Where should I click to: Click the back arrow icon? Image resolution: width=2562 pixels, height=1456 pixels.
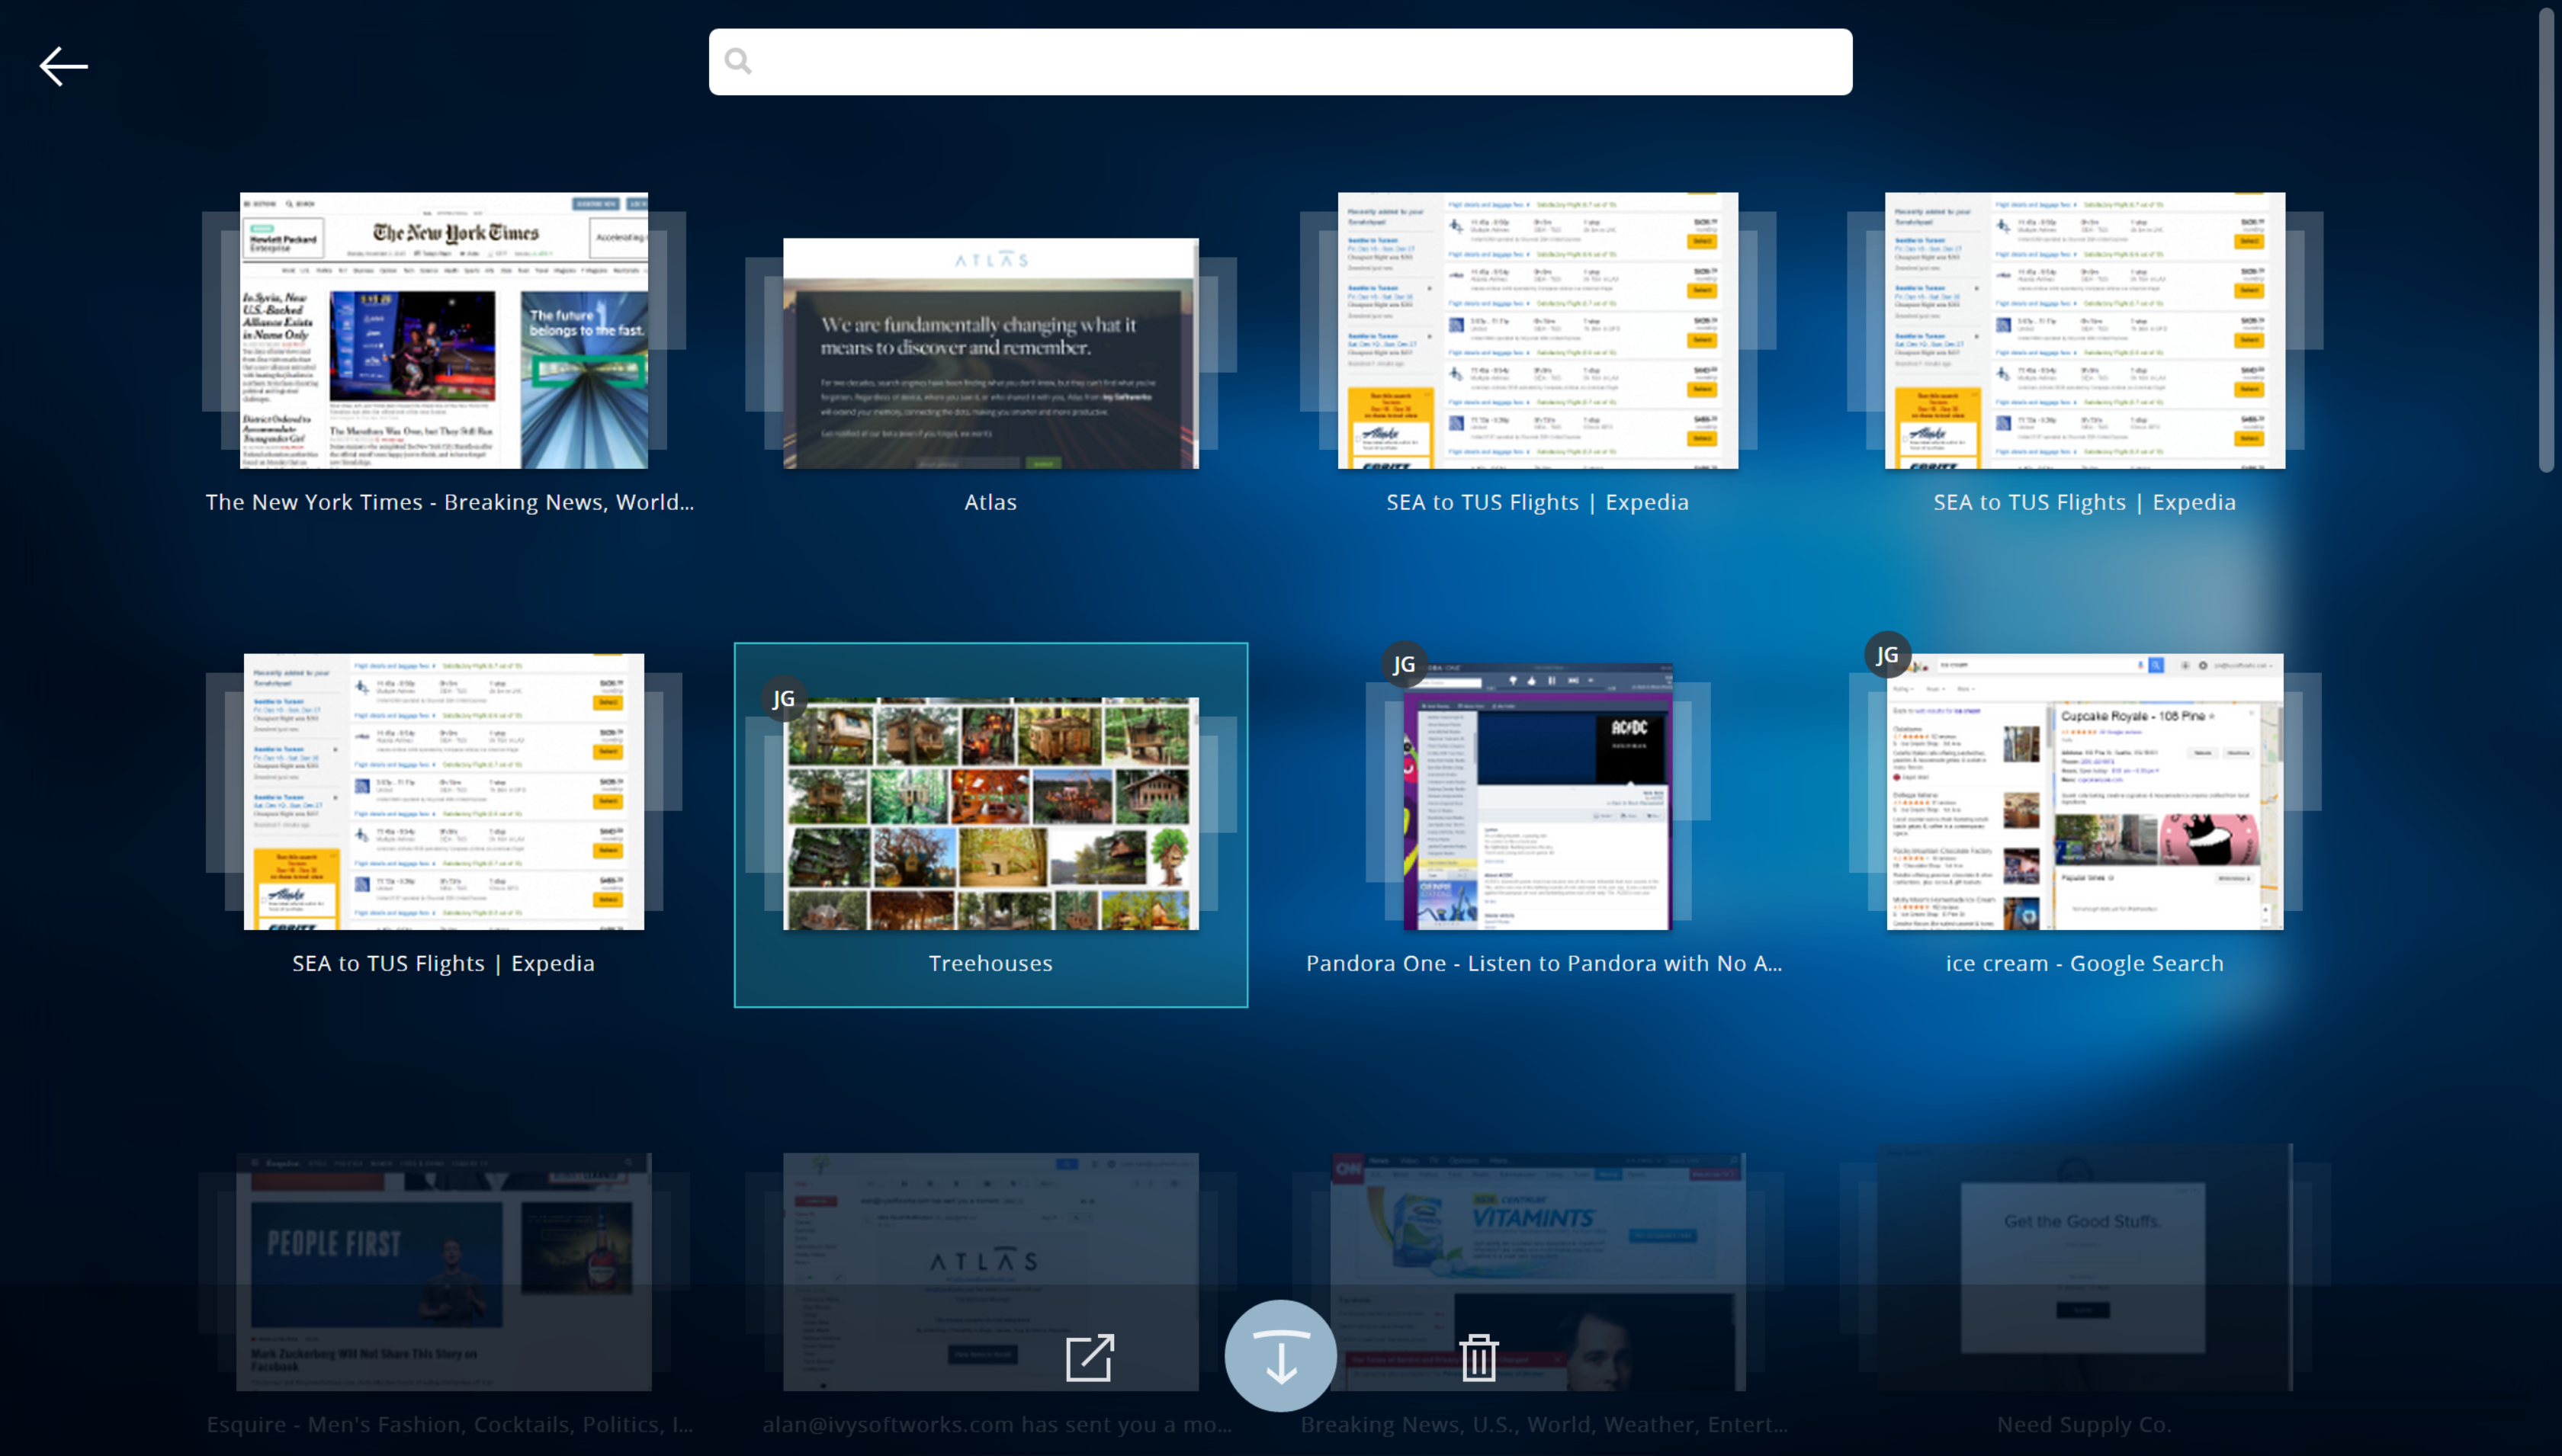tap(63, 67)
